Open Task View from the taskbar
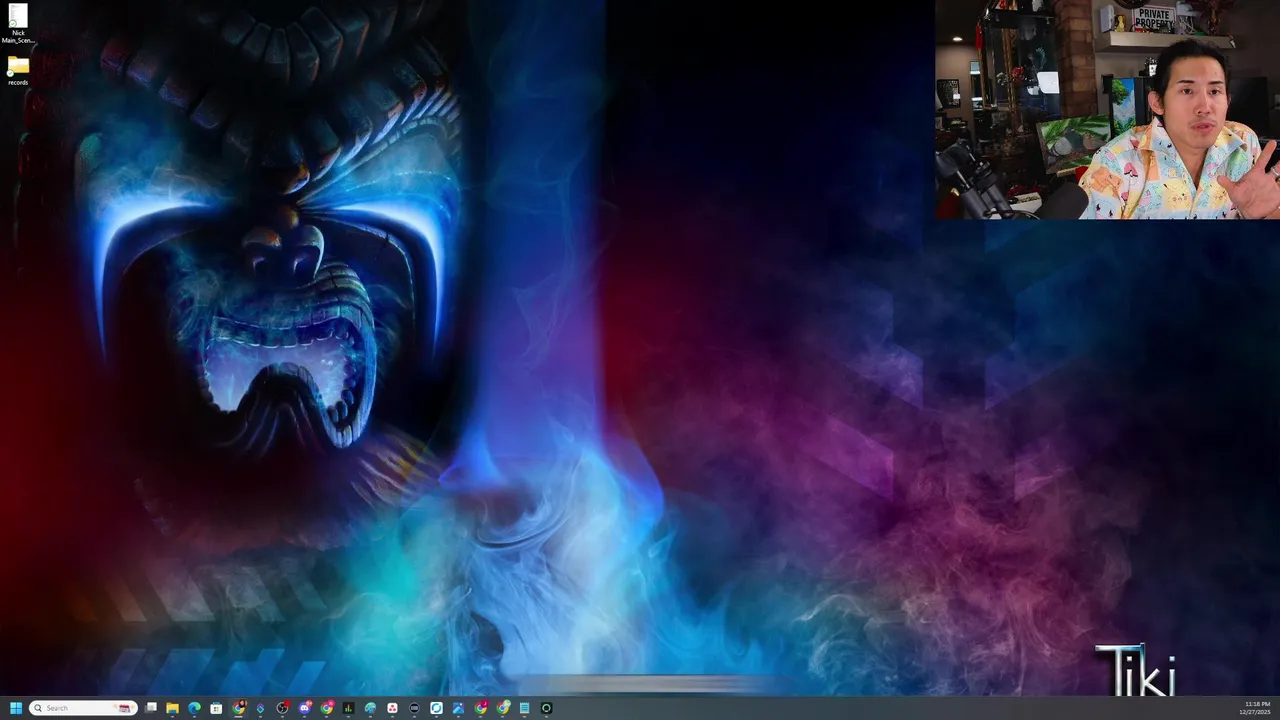Screen dimensions: 1280x720 pos(151,708)
